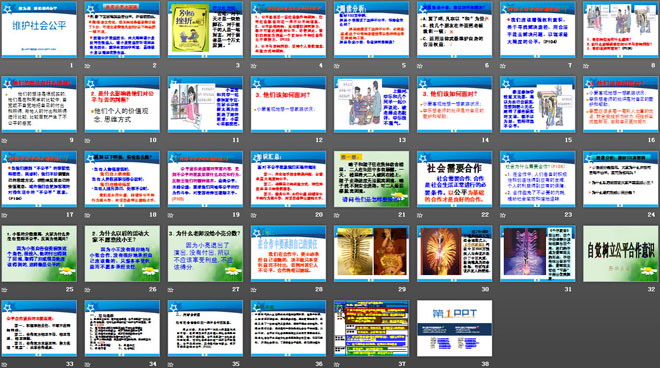
Task: Click the animation star icon under slide 2
Action: click(88, 66)
